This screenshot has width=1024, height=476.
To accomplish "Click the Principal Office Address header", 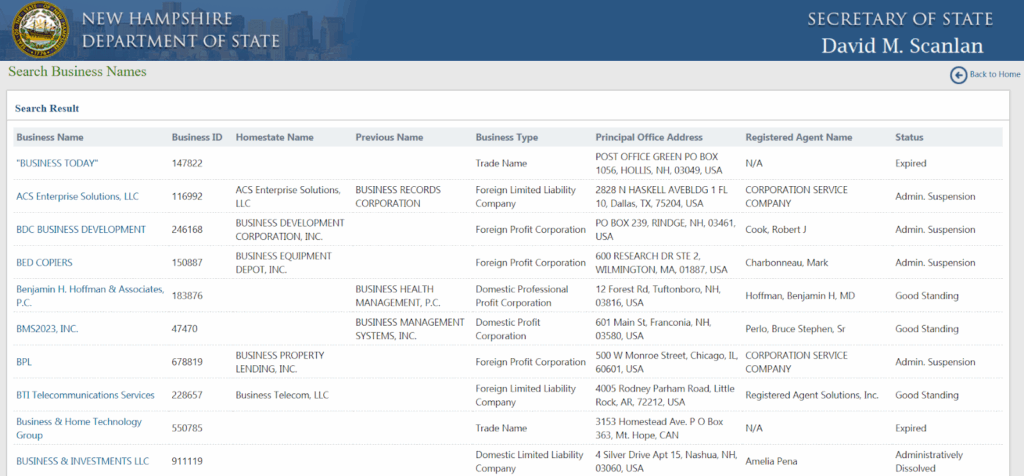I will click(x=648, y=137).
